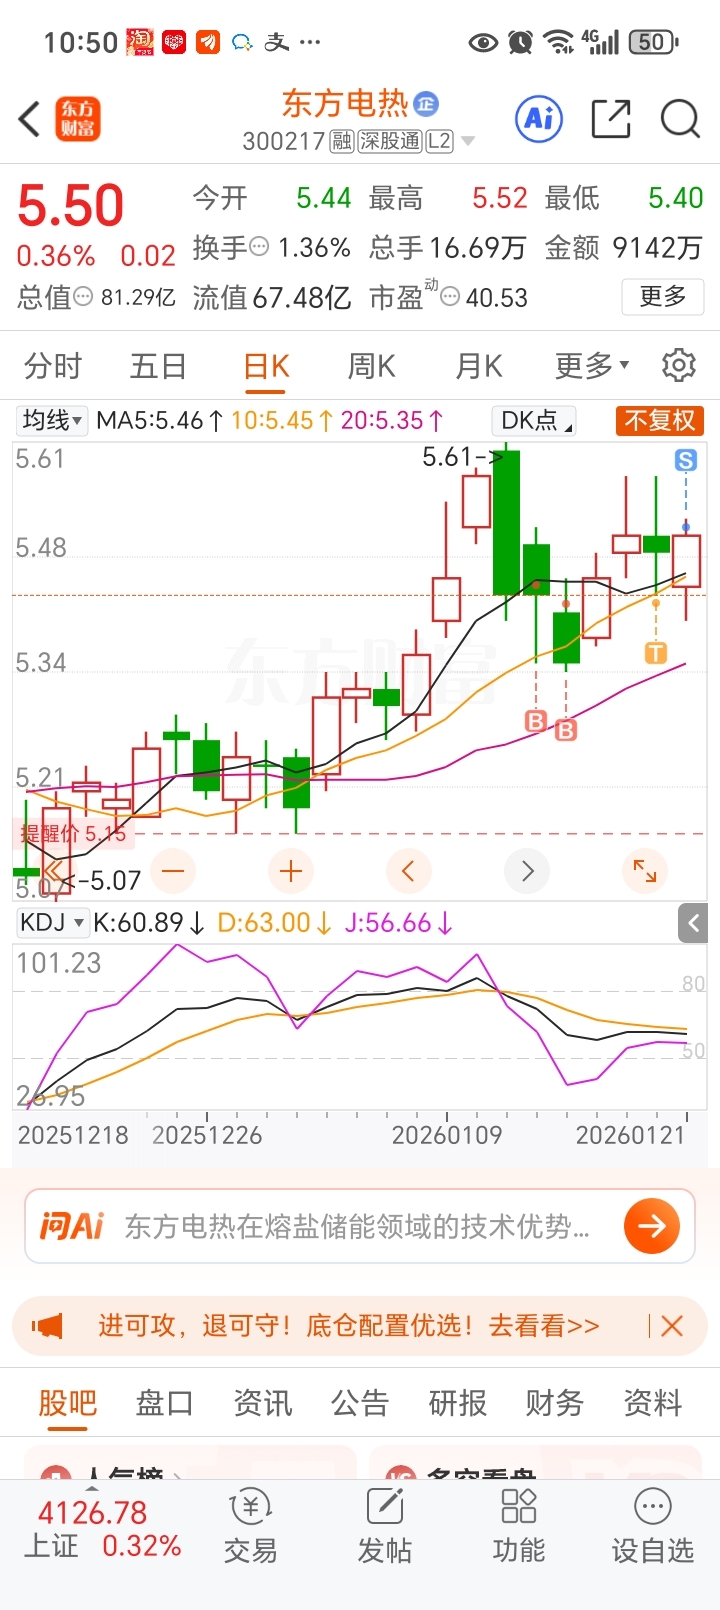Open the Ai assistant icon
The width and height of the screenshot is (720, 1610).
(x=539, y=119)
